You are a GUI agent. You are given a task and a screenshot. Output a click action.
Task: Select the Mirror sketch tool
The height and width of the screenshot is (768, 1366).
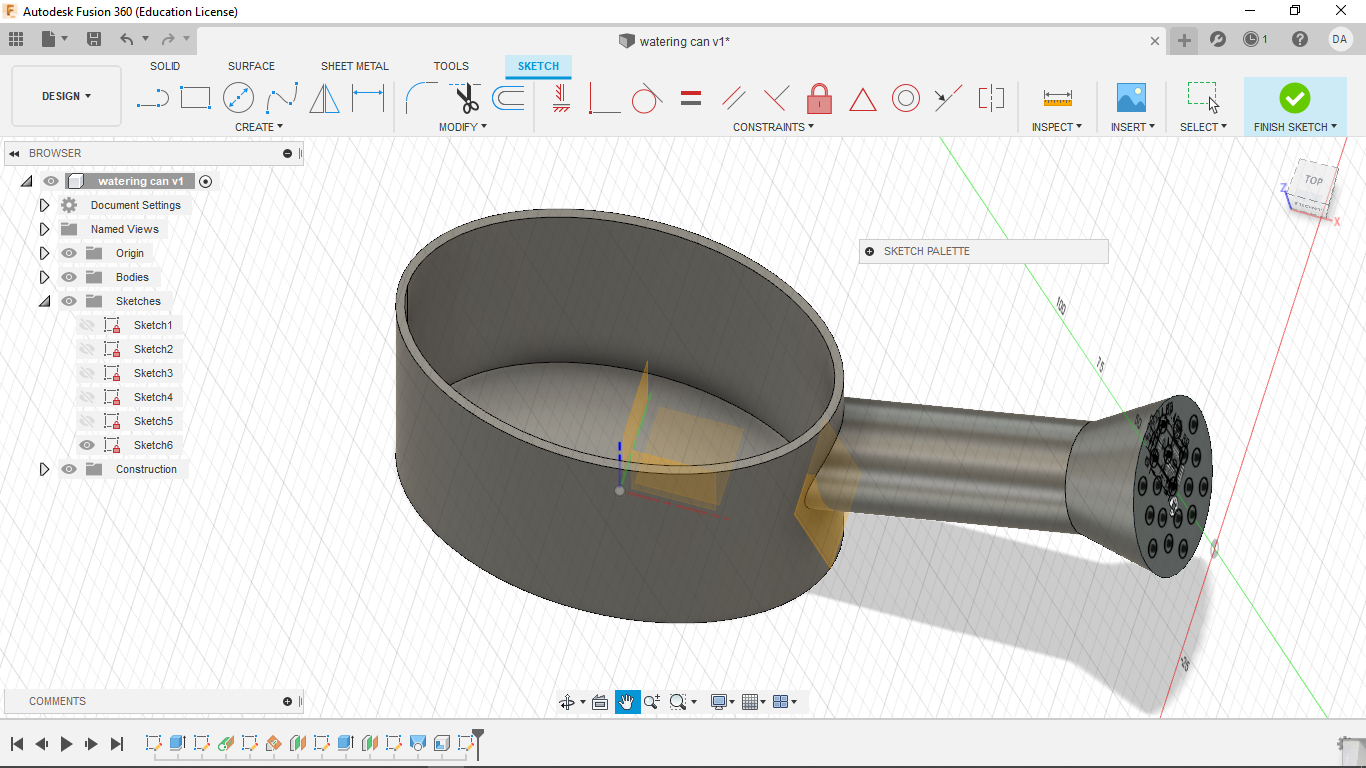[x=324, y=98]
